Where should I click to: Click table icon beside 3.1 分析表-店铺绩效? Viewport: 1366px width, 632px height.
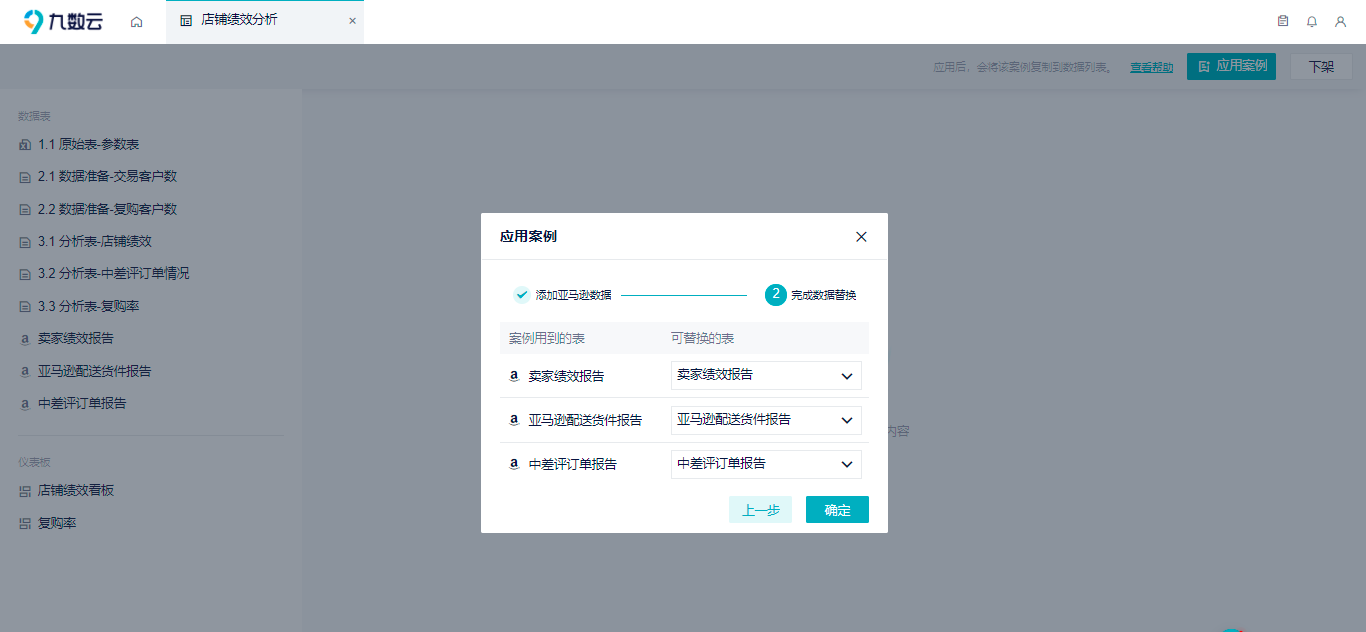(x=25, y=242)
